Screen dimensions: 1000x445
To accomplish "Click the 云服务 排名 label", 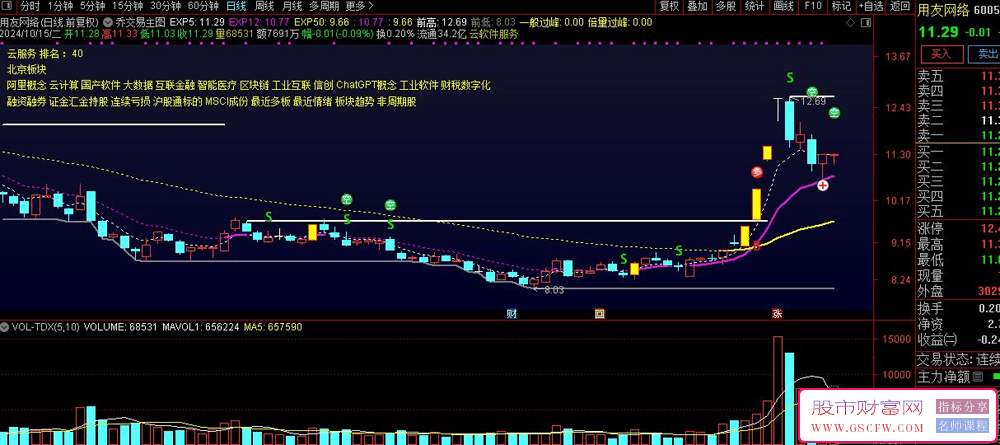I will coord(45,54).
